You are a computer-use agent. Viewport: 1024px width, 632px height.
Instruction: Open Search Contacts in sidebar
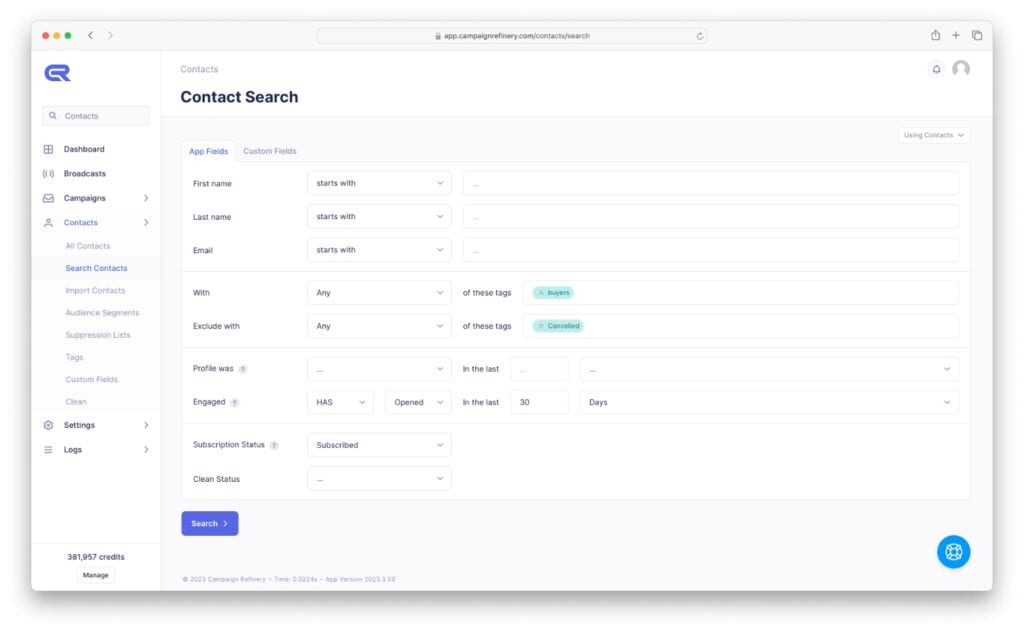tap(96, 268)
